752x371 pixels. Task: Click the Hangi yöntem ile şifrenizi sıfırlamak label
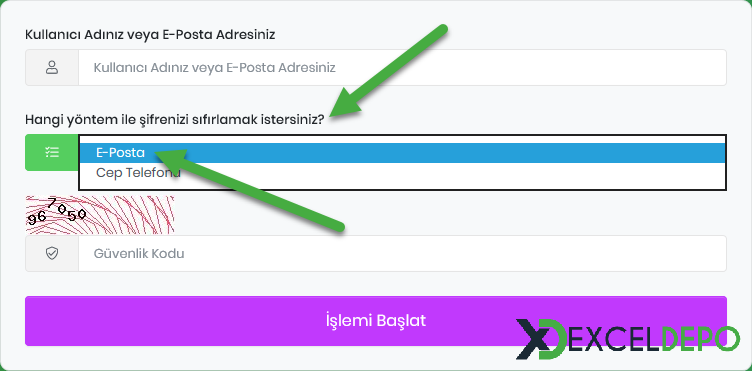(x=175, y=119)
